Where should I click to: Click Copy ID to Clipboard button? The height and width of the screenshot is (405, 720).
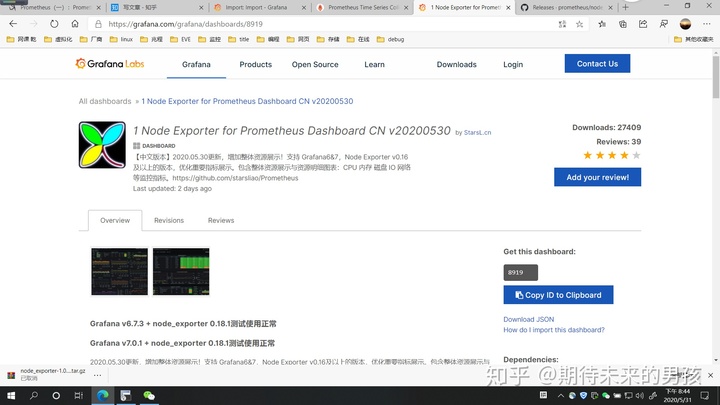[x=558, y=295]
